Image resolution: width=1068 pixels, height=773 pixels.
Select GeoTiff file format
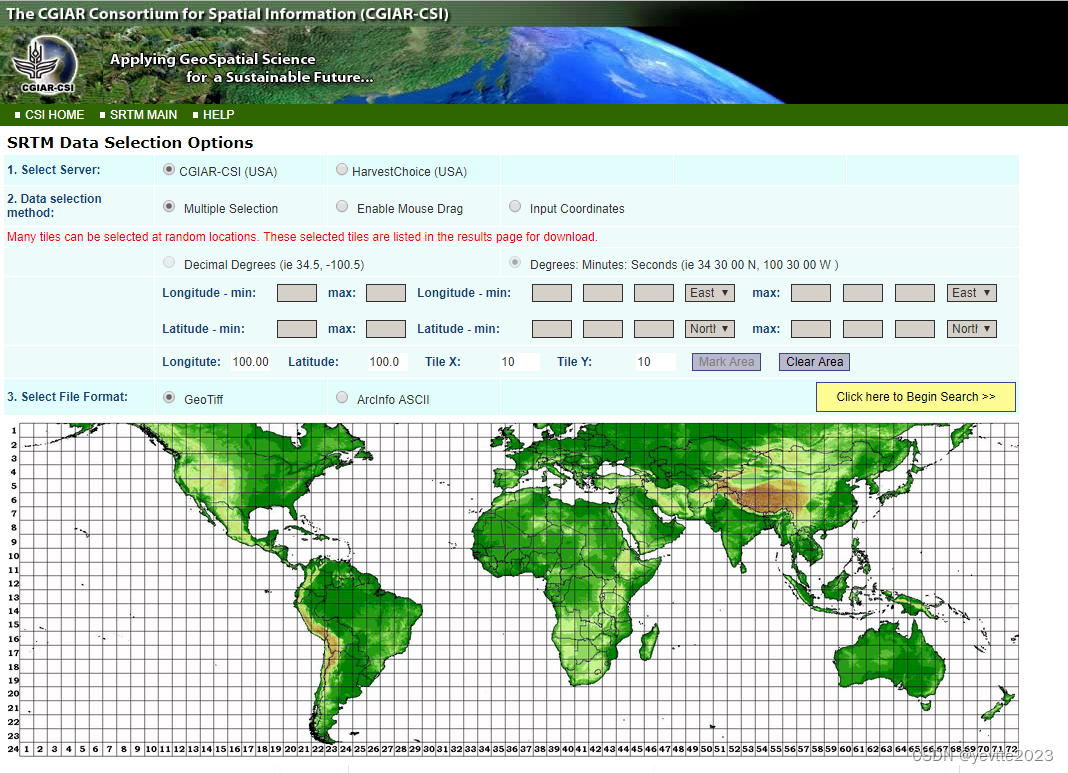click(x=169, y=397)
